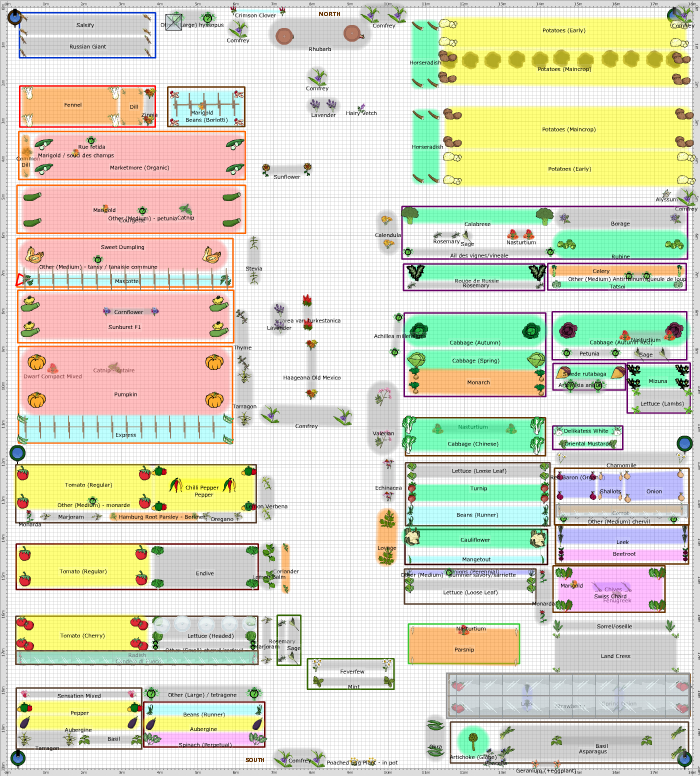Click the 'Endive' label
This screenshot has height=776, width=700.
204,573
